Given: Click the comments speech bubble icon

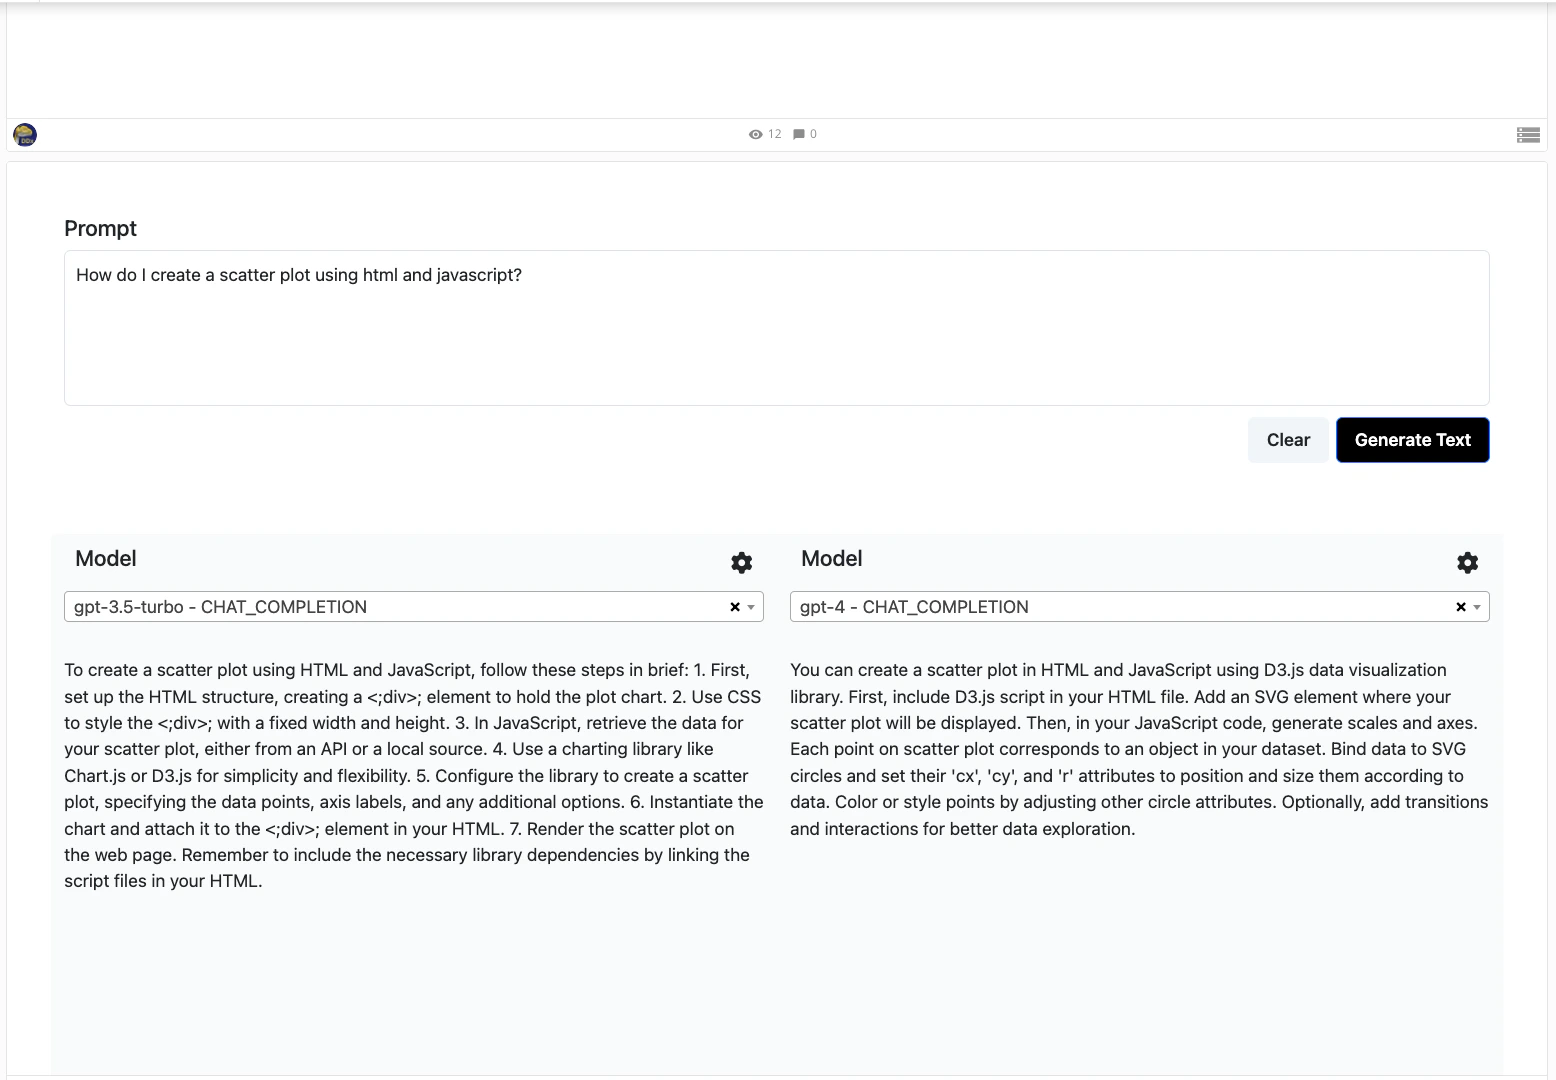Looking at the screenshot, I should (799, 134).
